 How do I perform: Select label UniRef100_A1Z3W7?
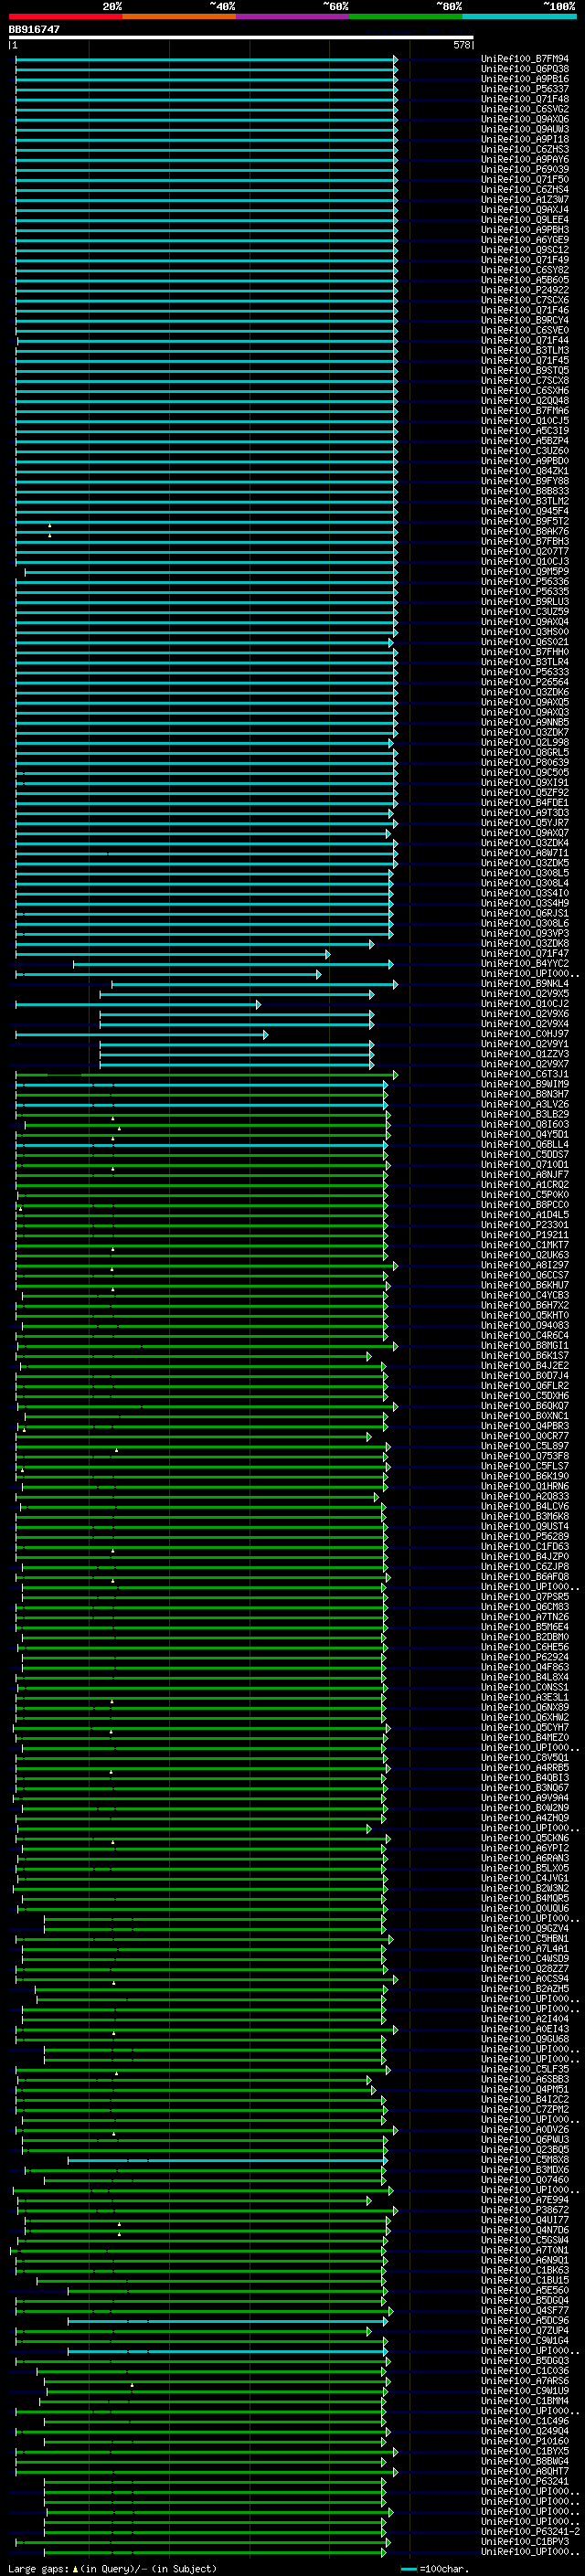point(525,200)
